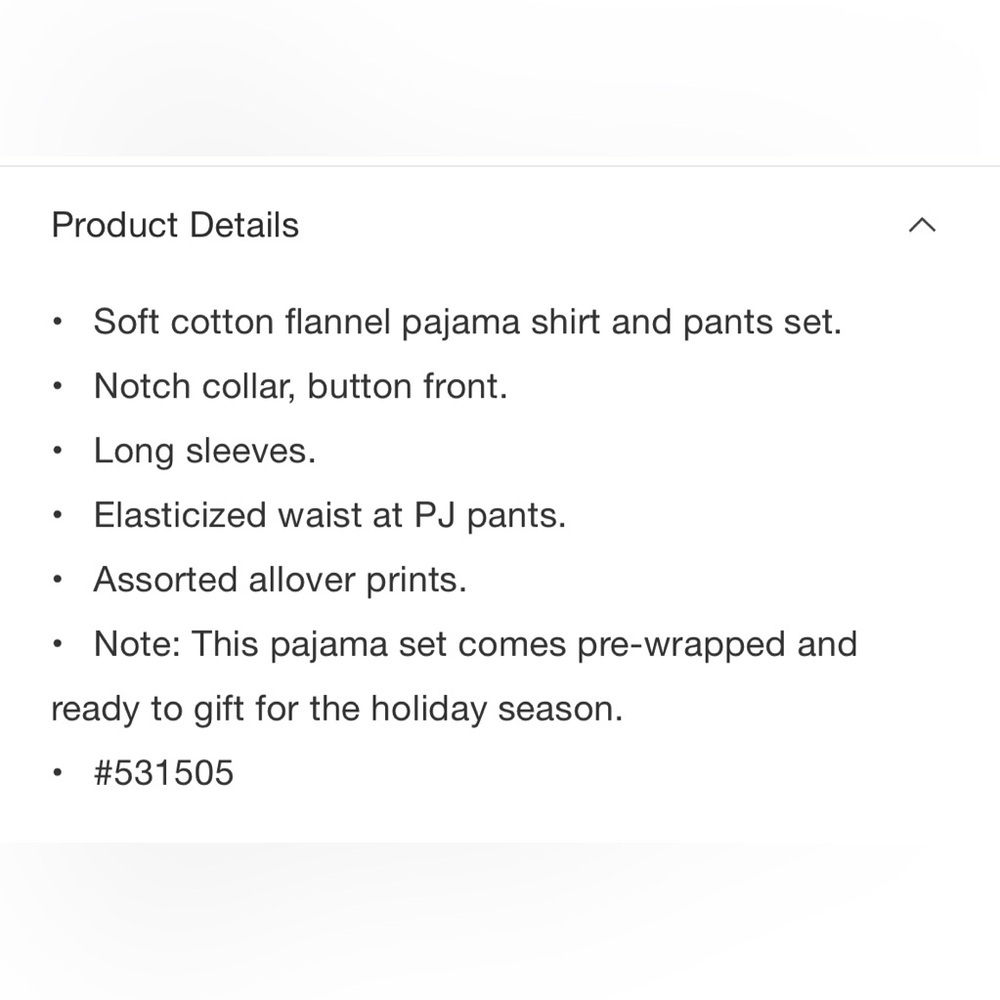Click the bullet before Notch collar
1000x1000 pixels.
coord(59,388)
